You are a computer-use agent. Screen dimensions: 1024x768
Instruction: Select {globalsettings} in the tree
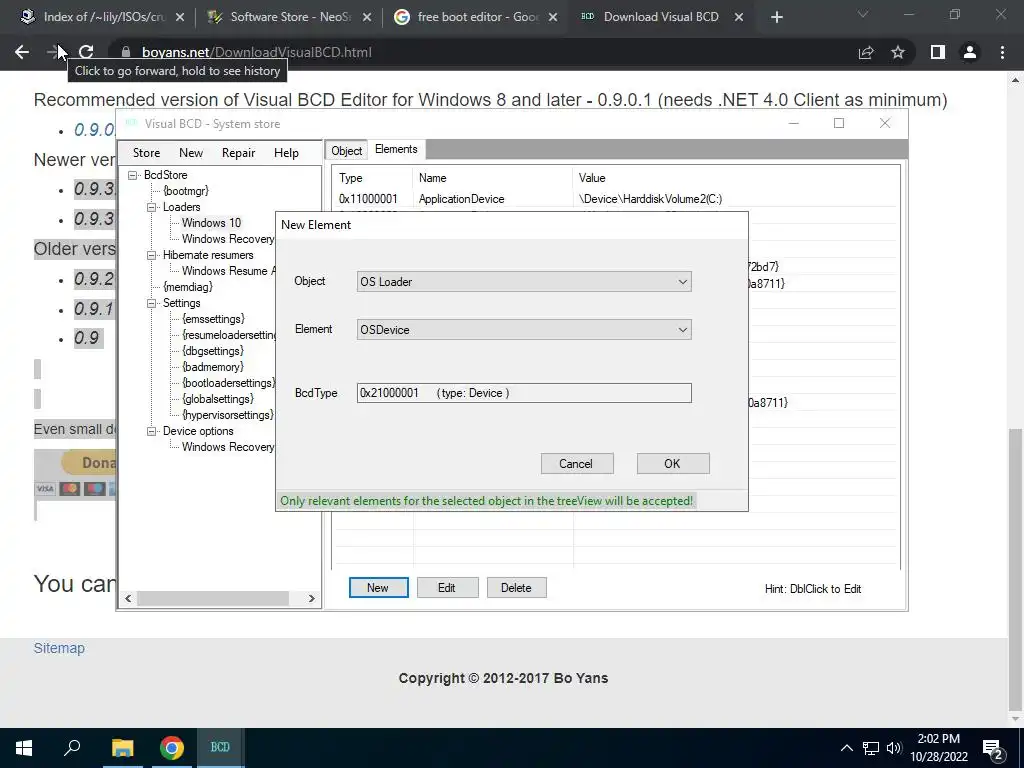[218, 399]
